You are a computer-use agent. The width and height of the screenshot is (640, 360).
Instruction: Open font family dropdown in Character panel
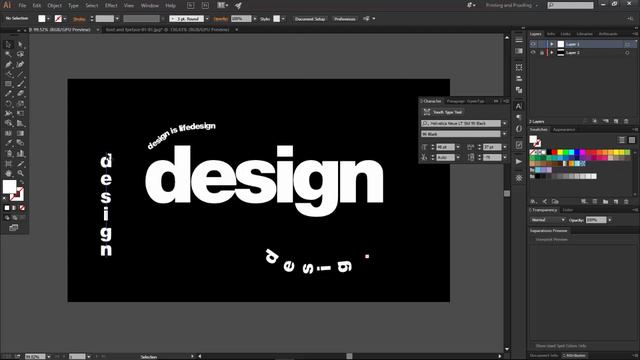click(504, 123)
